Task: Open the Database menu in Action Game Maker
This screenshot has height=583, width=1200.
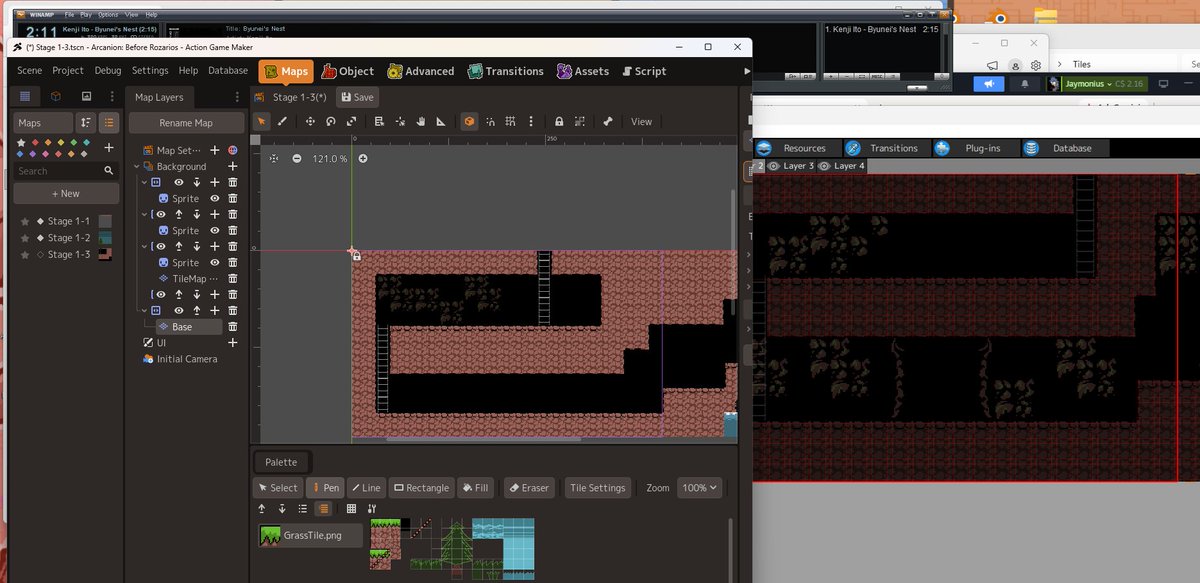Action: [228, 71]
